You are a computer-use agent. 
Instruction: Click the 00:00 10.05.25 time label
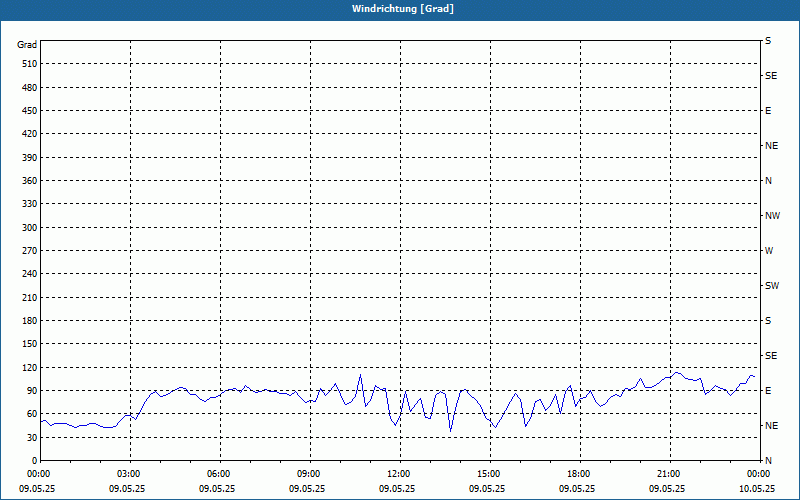757,481
